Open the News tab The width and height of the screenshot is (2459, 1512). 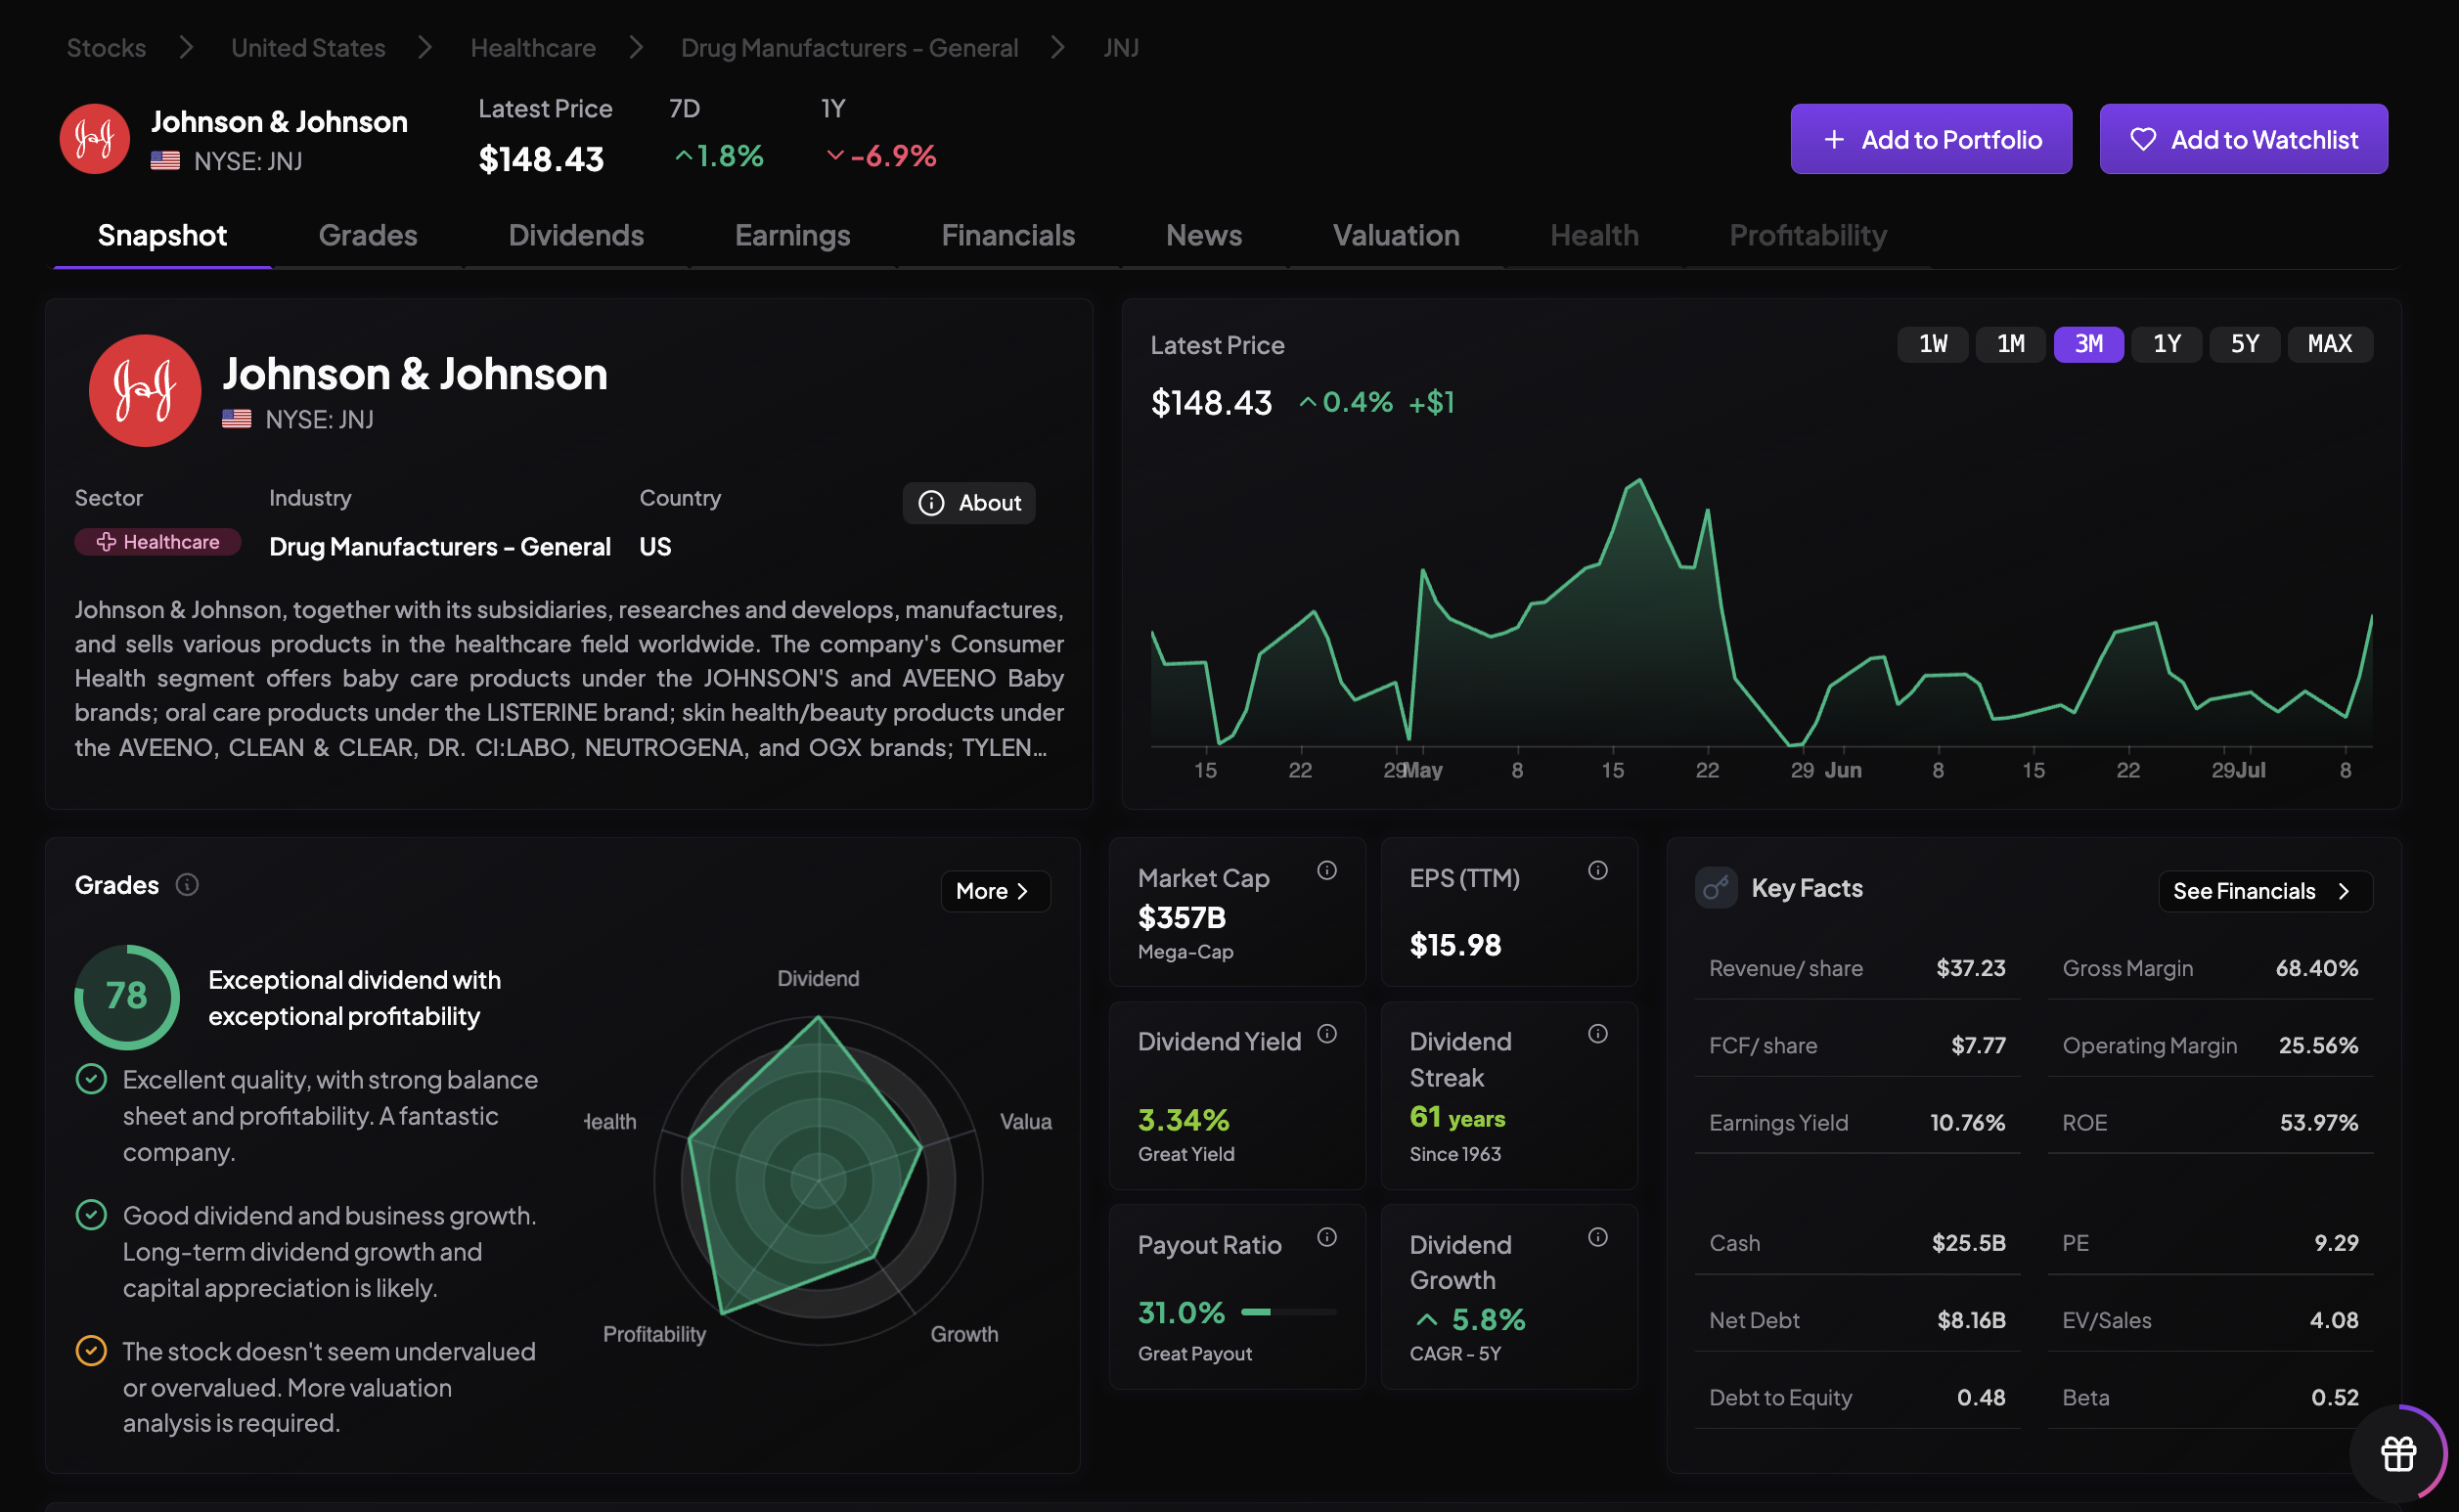(x=1204, y=236)
